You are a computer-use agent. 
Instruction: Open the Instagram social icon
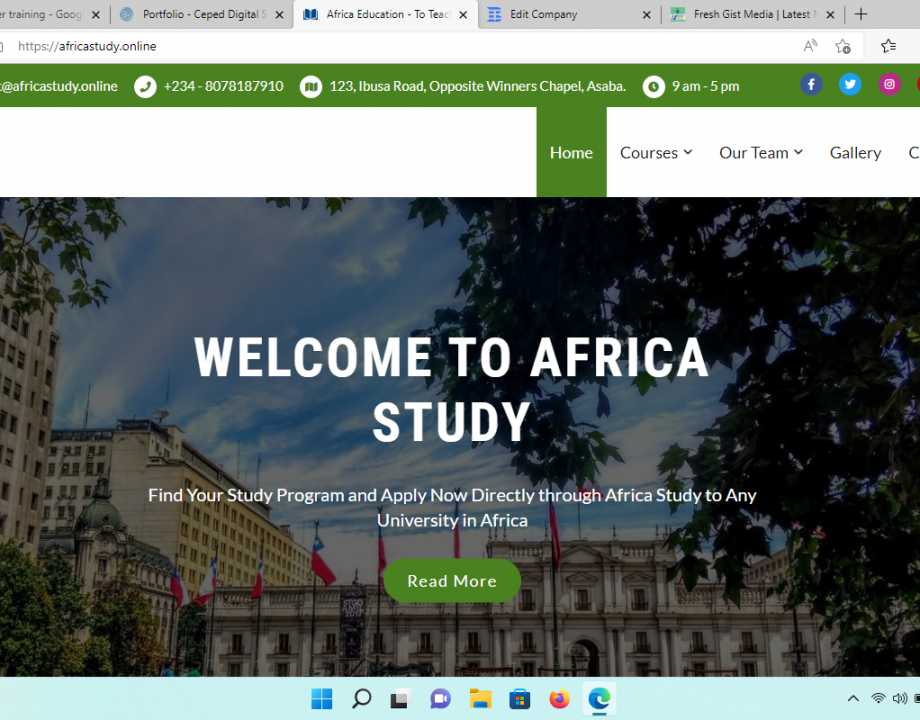tap(889, 84)
